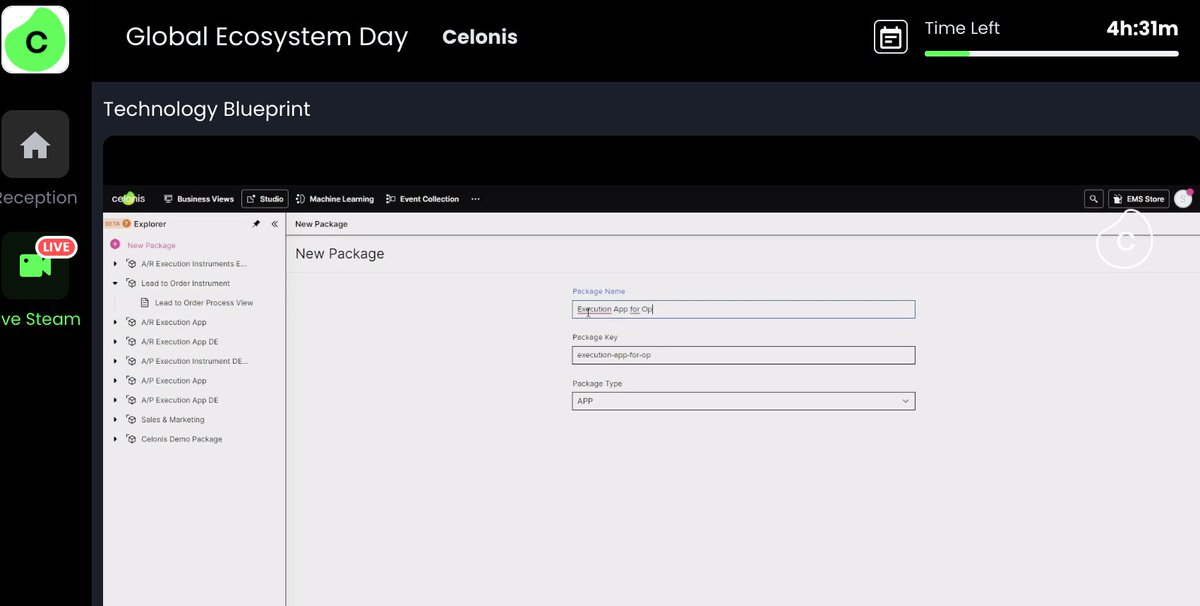Open the Live Stream camera link
This screenshot has width=1200, height=606.
pyautogui.click(x=35, y=265)
